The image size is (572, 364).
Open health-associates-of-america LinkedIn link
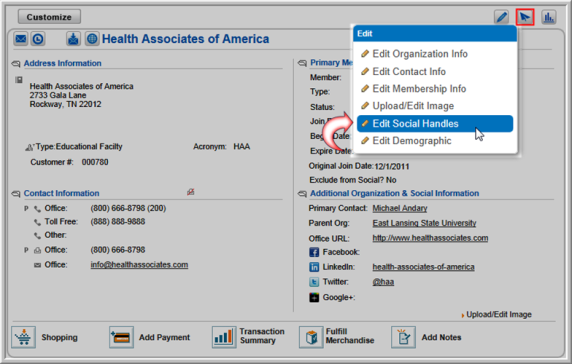pos(424,267)
